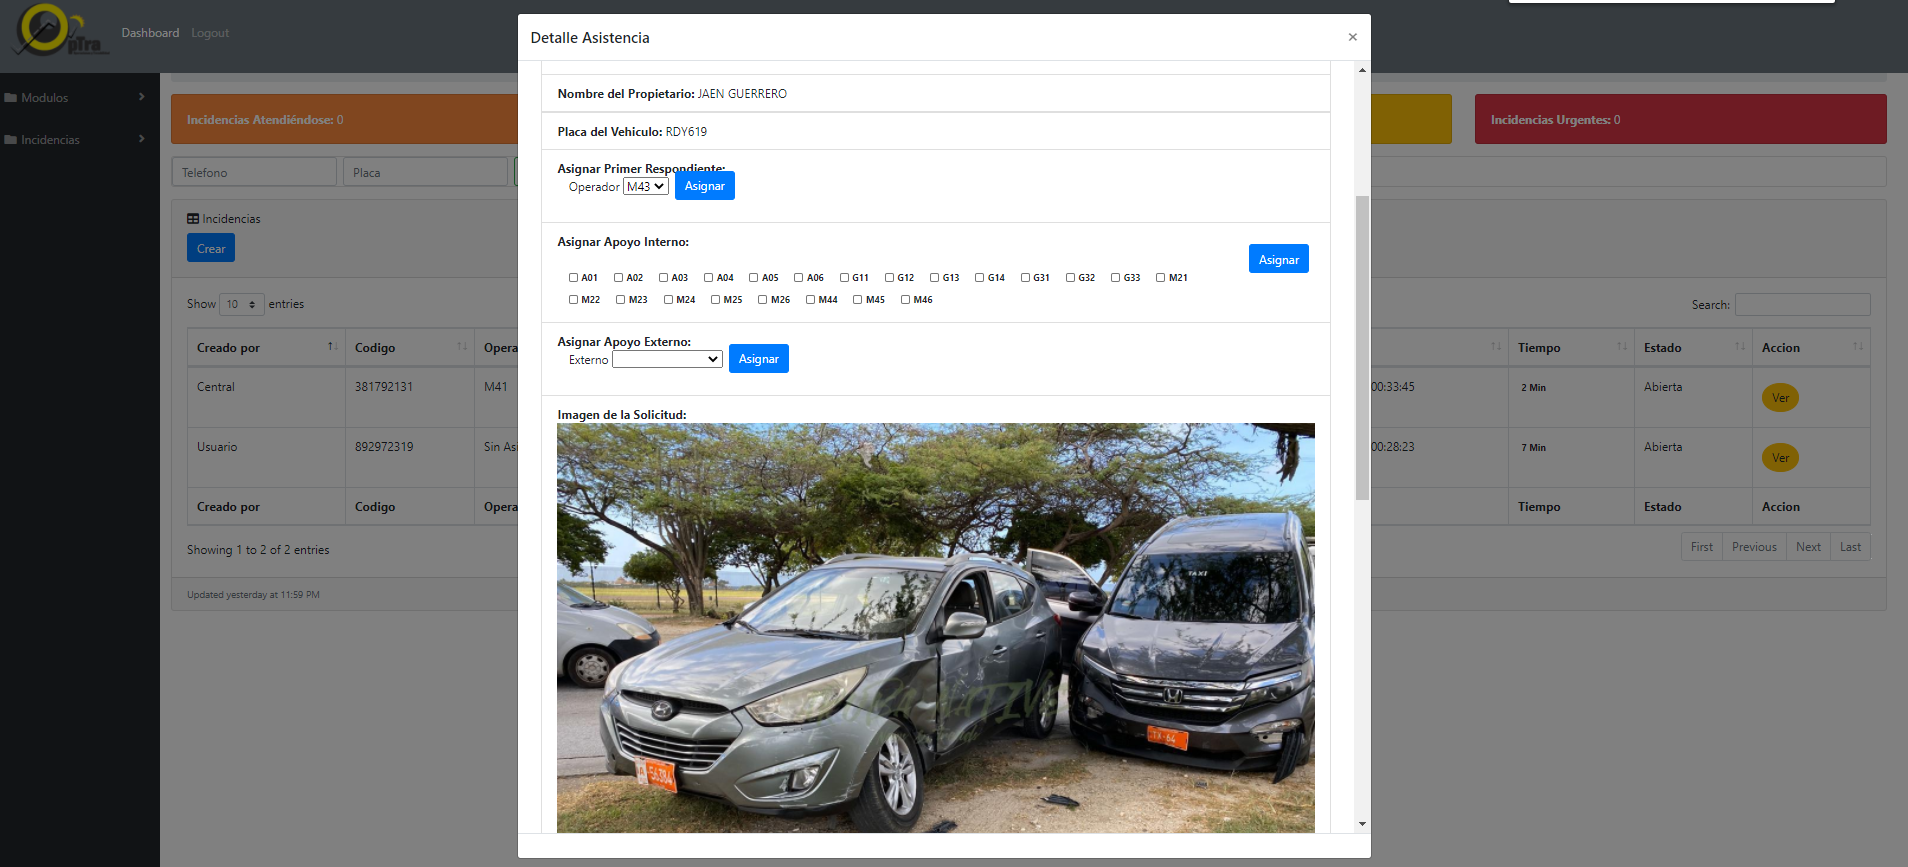Viewport: 1908px width, 867px height.
Task: Click the dialog scrollbar's up arrow
Action: click(1362, 70)
